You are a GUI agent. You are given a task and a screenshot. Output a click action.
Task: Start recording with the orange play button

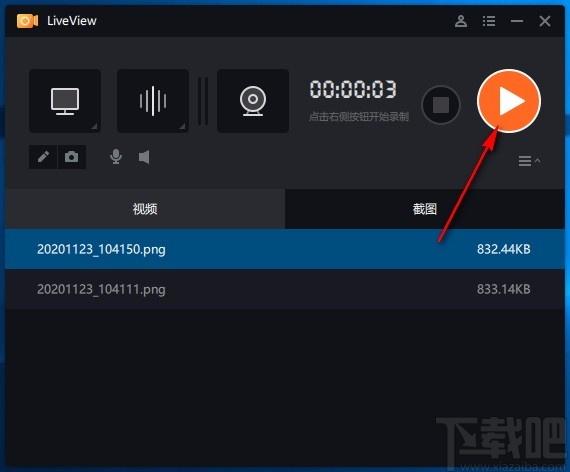coord(509,101)
